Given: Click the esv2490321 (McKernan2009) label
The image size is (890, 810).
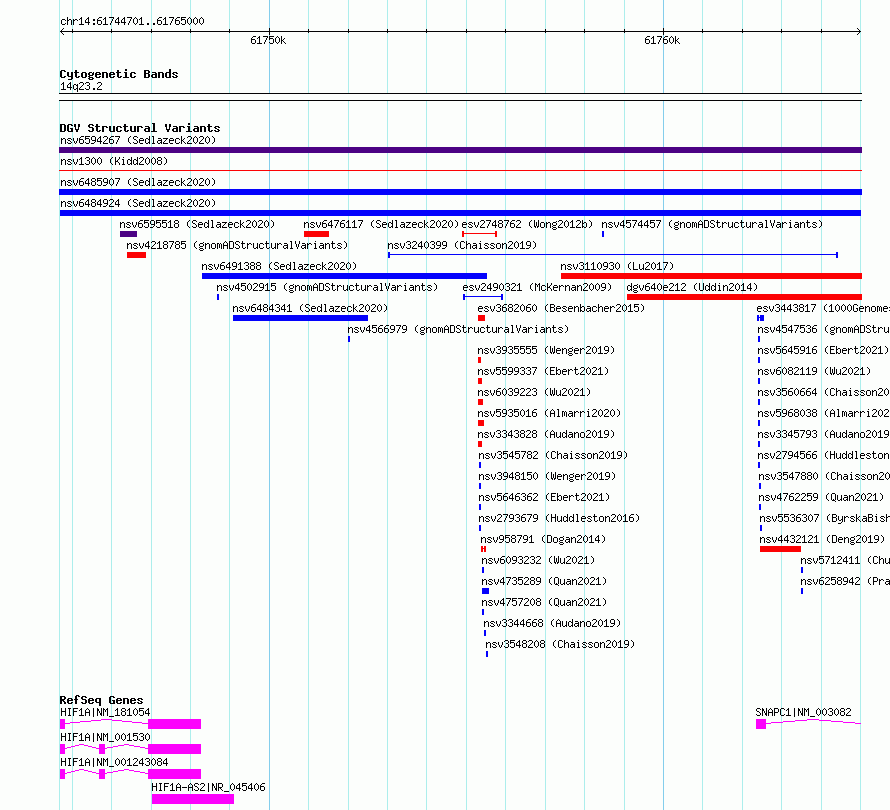Looking at the screenshot, I should [x=537, y=287].
